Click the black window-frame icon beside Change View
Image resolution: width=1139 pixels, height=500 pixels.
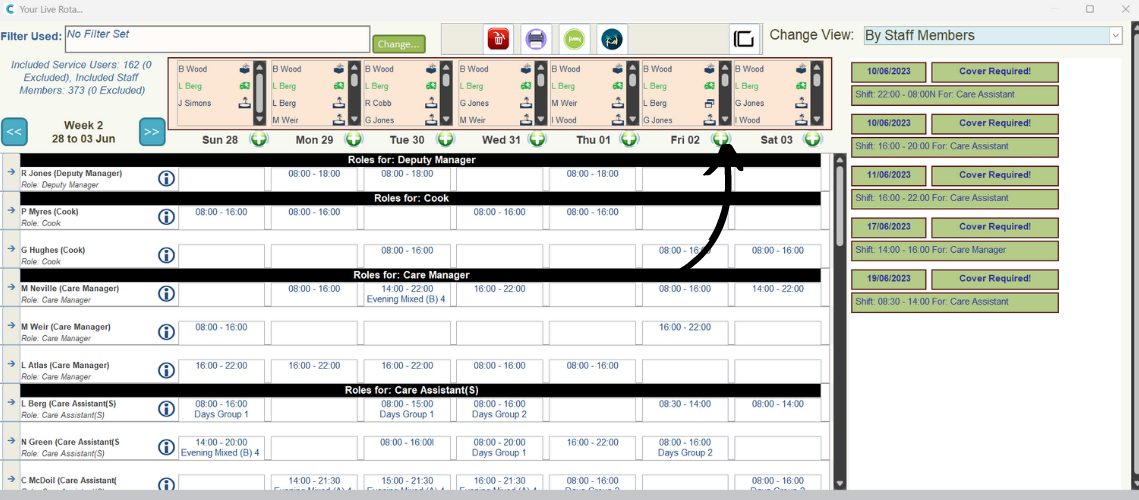coord(744,39)
